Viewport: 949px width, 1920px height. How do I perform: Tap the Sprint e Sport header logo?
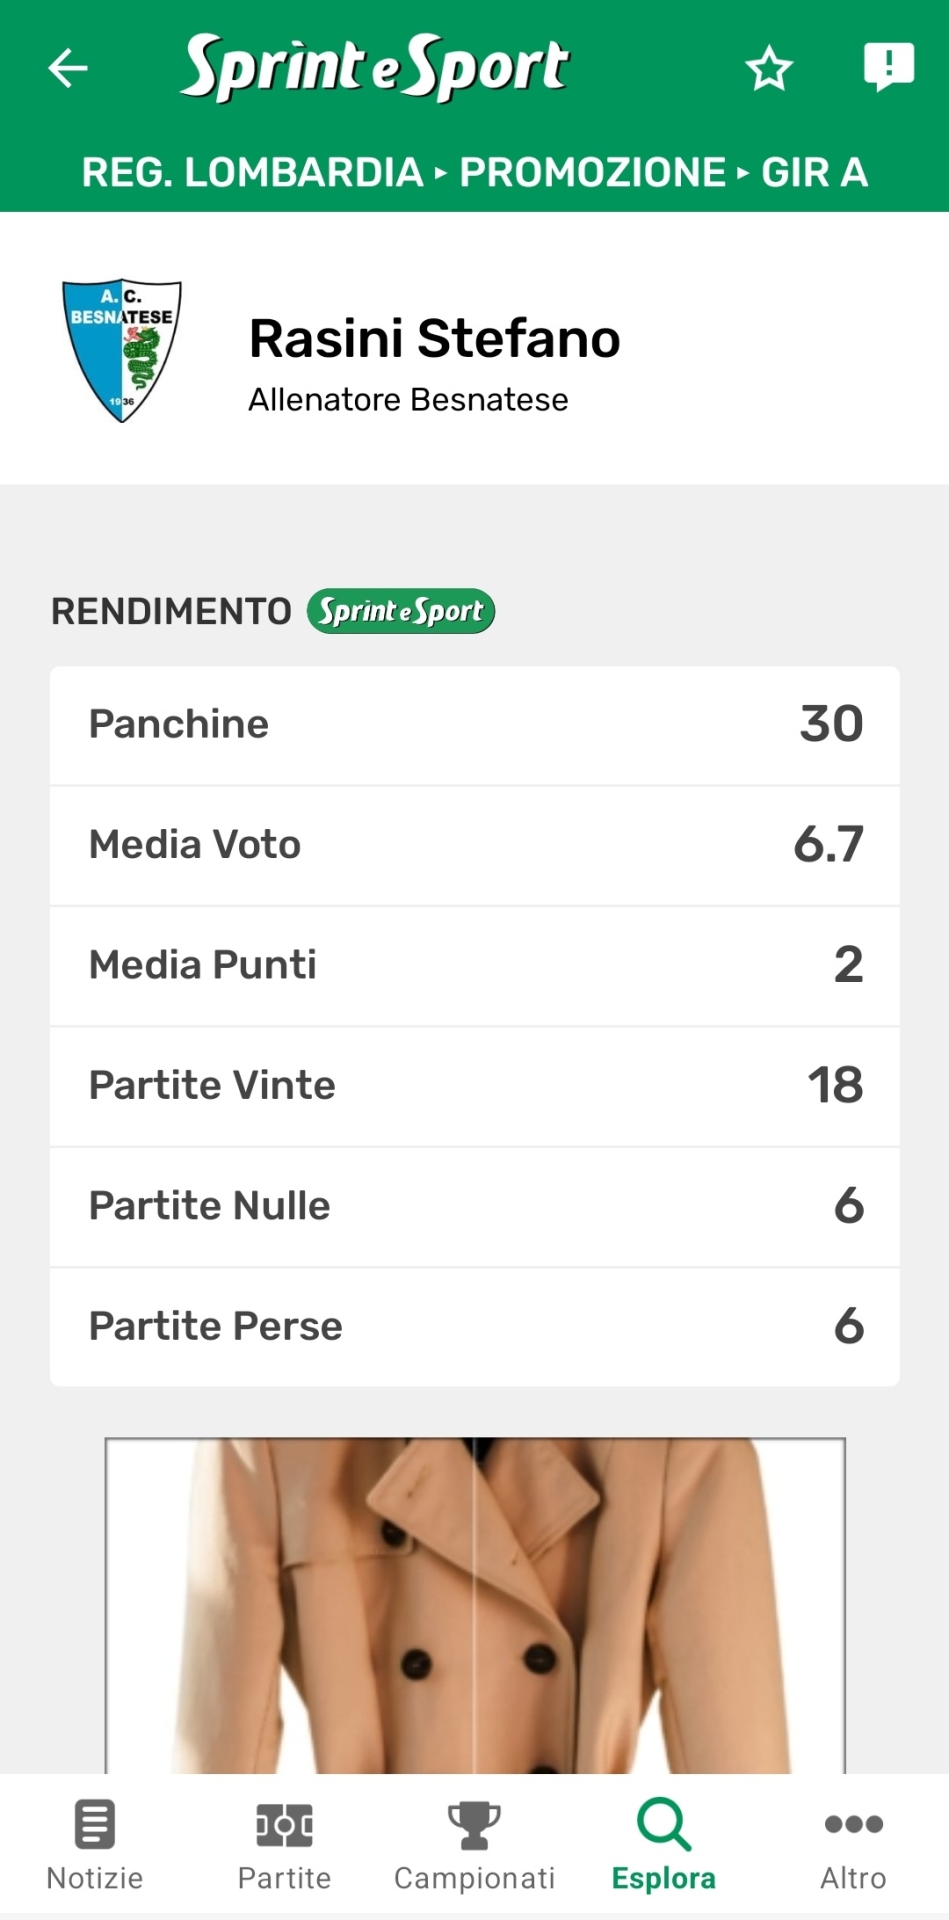[375, 67]
